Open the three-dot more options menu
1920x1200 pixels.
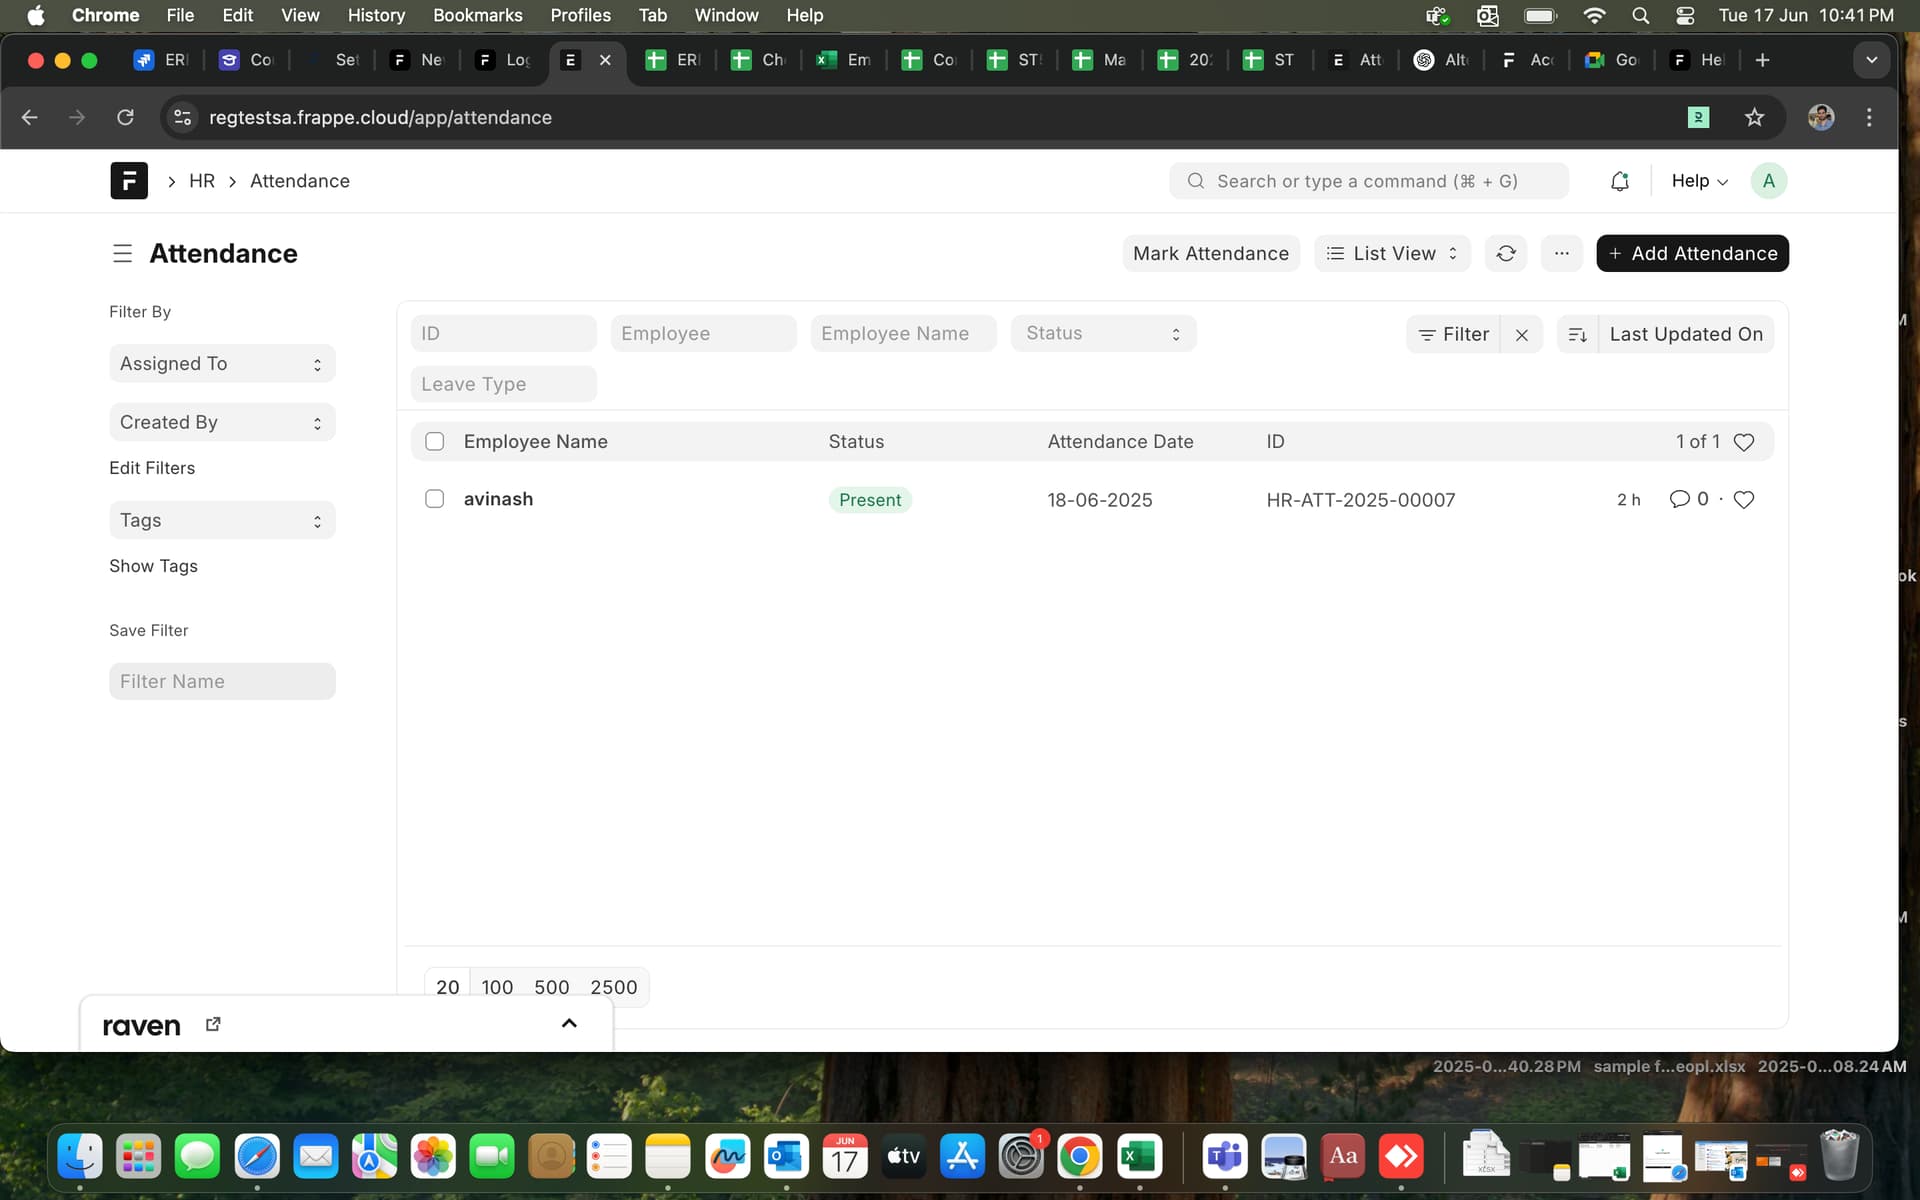tap(1561, 254)
